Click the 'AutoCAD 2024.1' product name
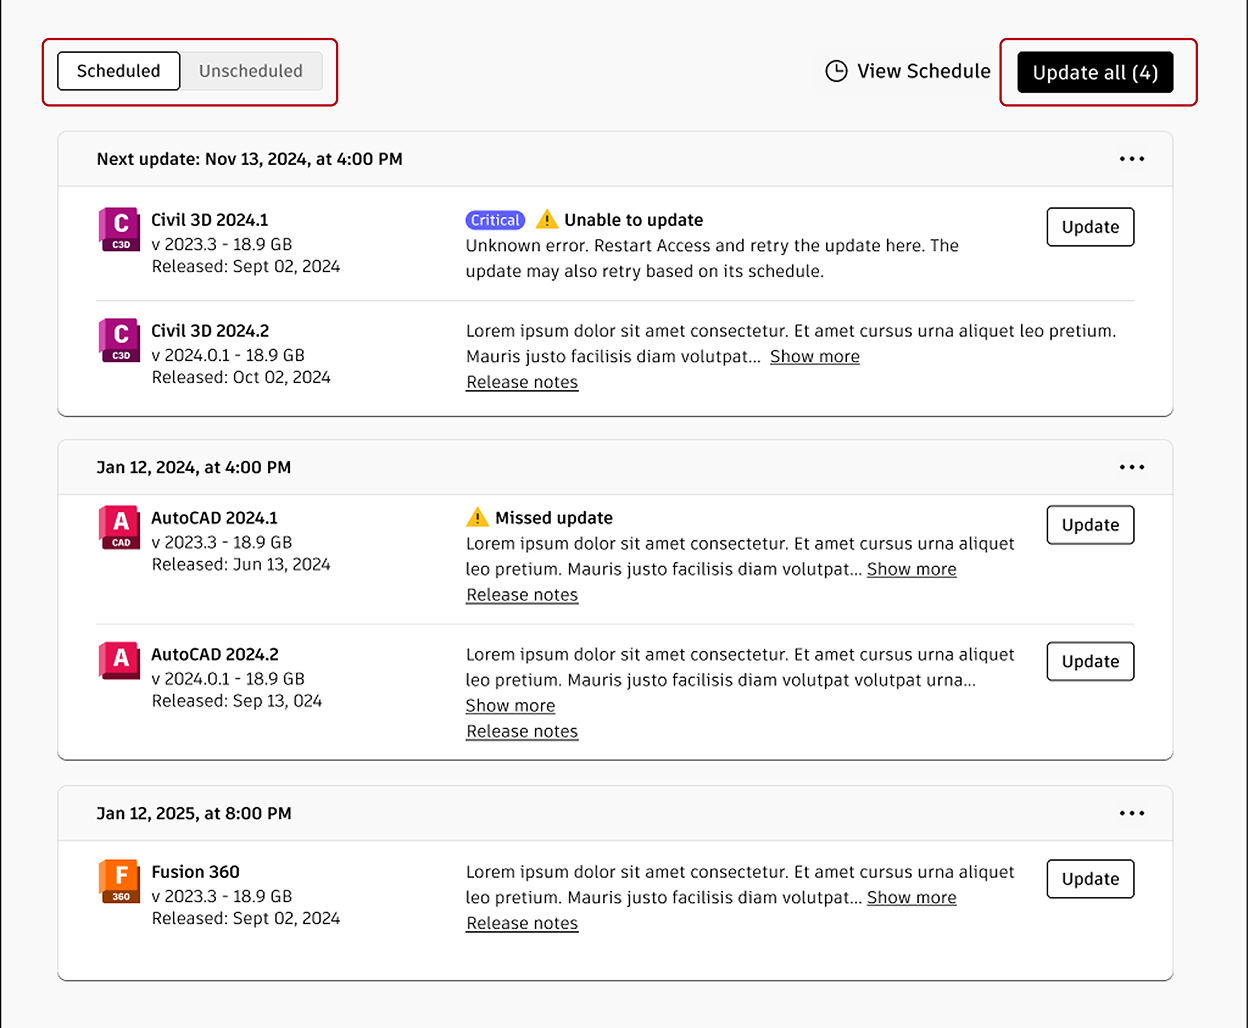The height and width of the screenshot is (1028, 1248). click(215, 518)
